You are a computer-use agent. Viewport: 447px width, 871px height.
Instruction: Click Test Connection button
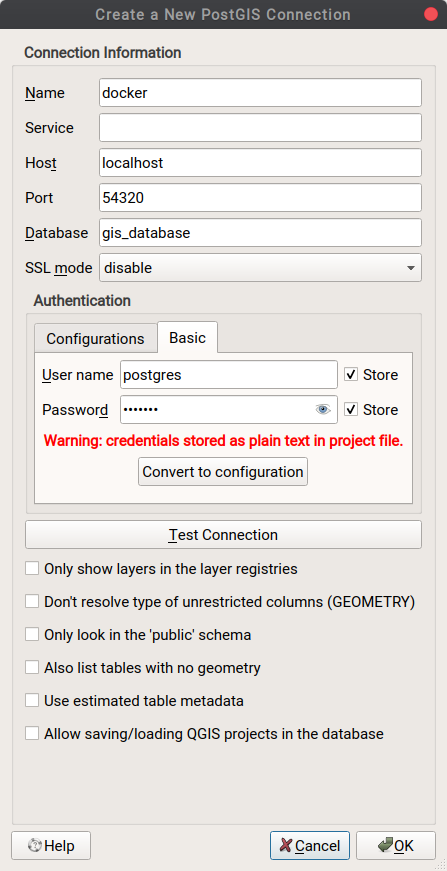[223, 534]
